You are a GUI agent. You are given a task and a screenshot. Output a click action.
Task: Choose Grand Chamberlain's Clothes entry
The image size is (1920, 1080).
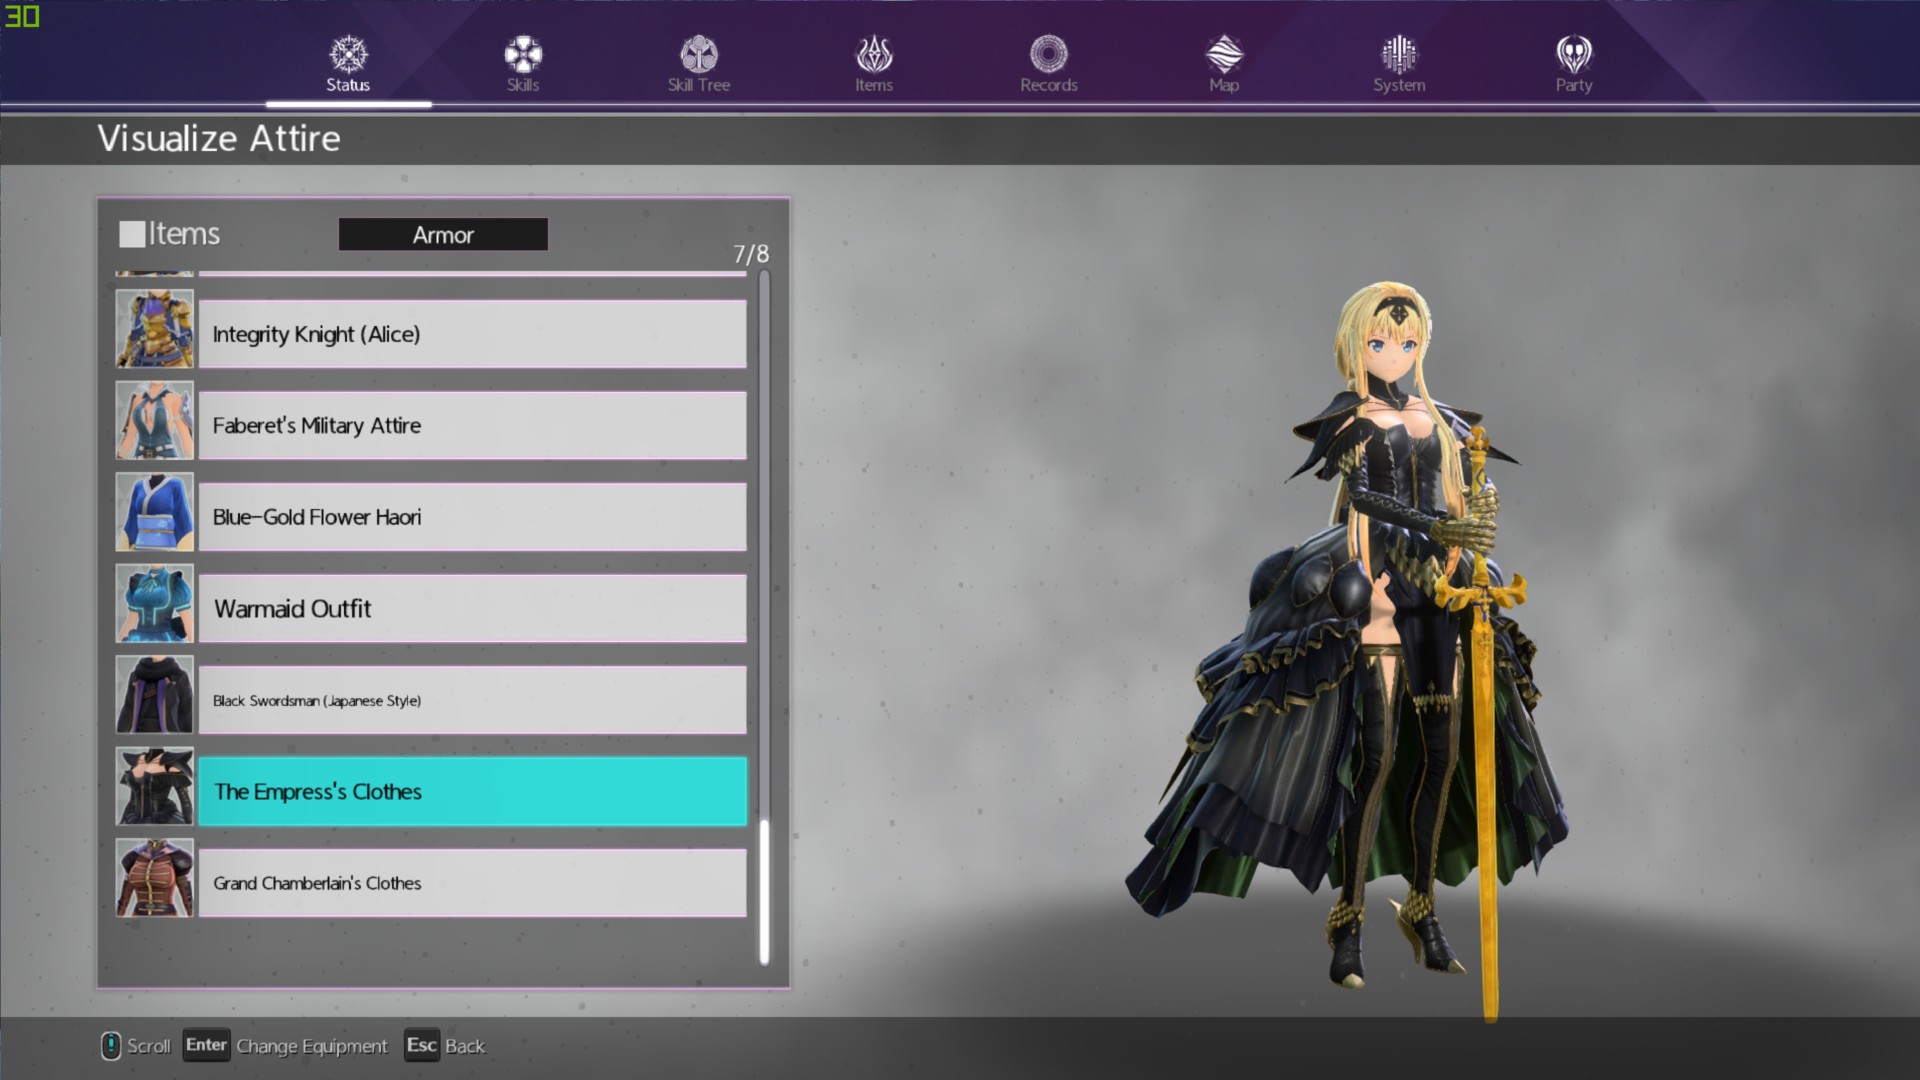472,883
